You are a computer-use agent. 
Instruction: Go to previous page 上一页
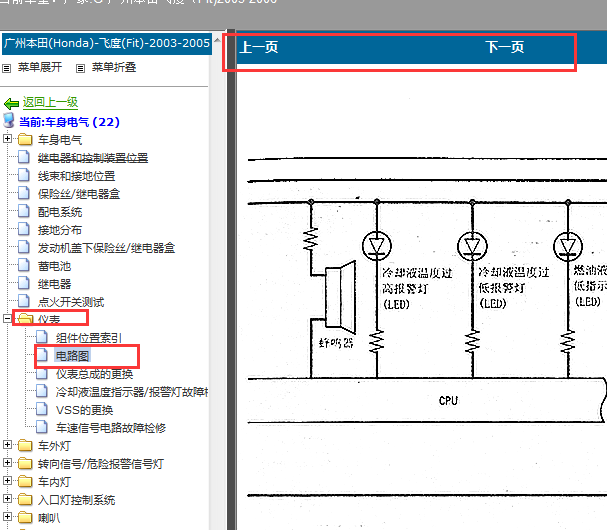[x=259, y=47]
